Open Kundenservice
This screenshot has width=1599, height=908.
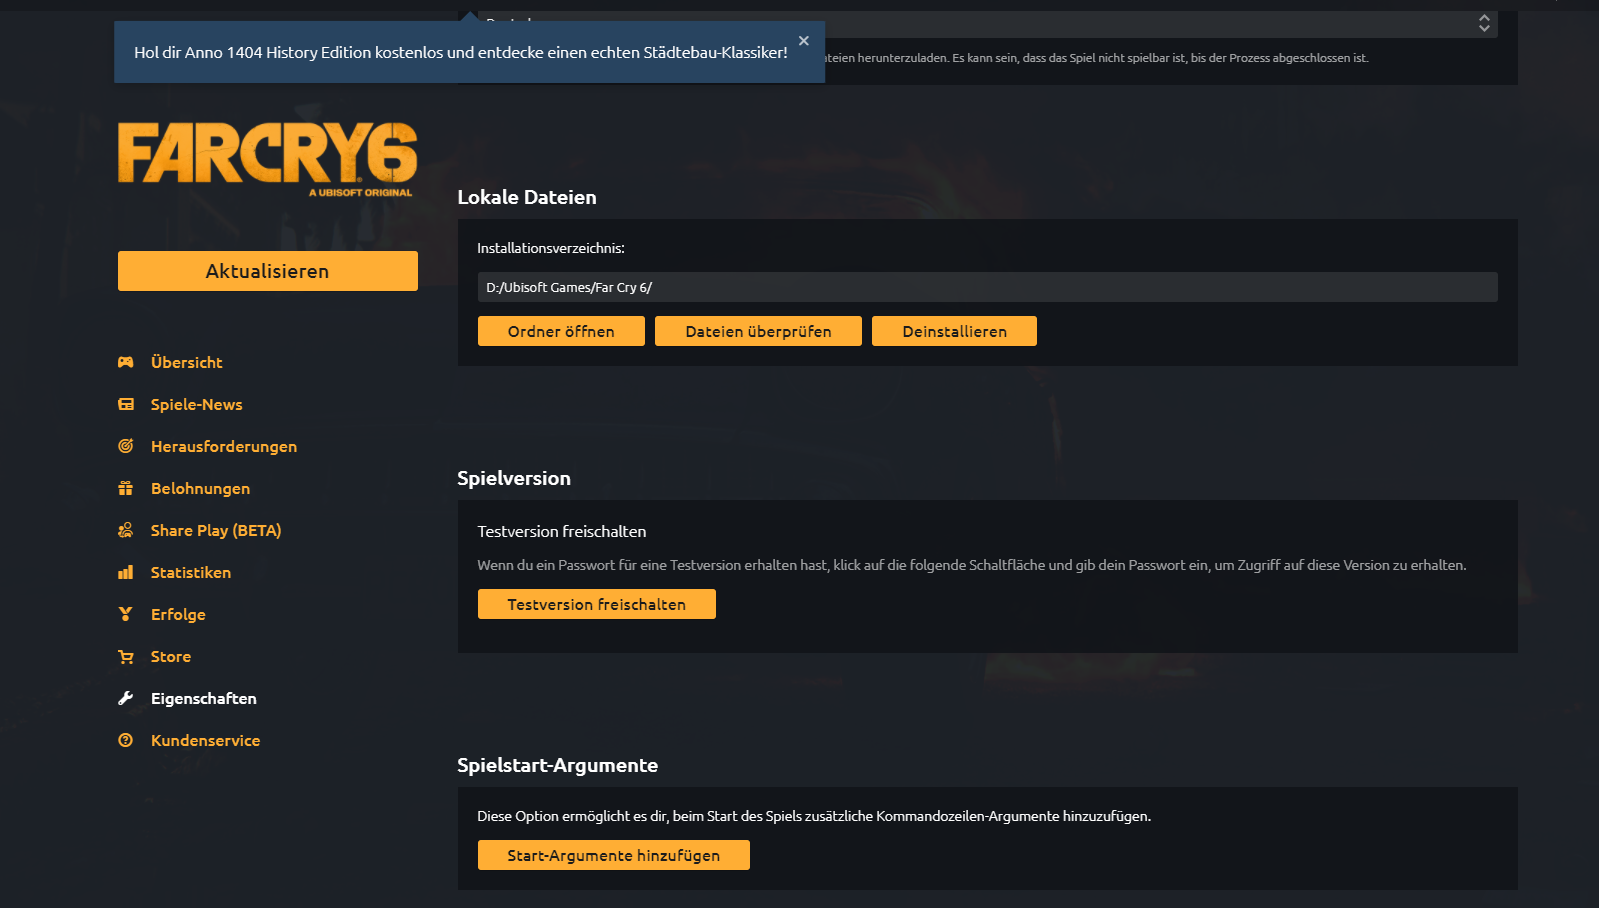205,740
